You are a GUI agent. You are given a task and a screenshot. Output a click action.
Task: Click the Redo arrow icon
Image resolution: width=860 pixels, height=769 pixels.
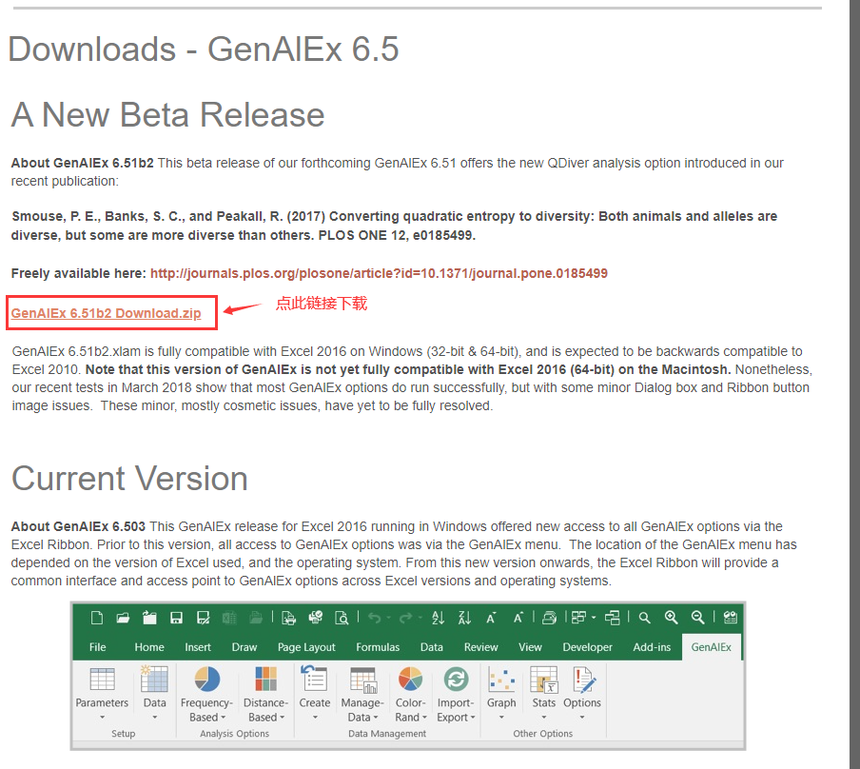pos(406,618)
